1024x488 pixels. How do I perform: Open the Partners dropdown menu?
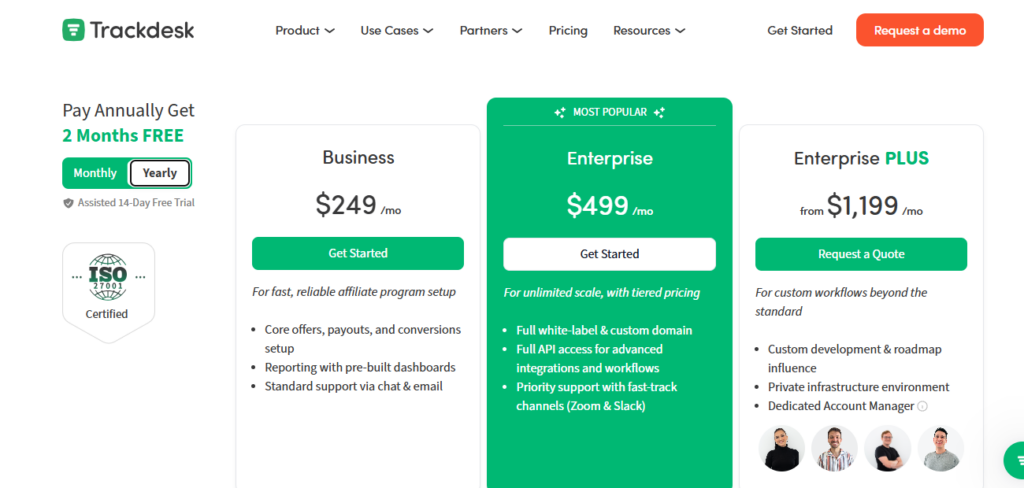tap(491, 31)
